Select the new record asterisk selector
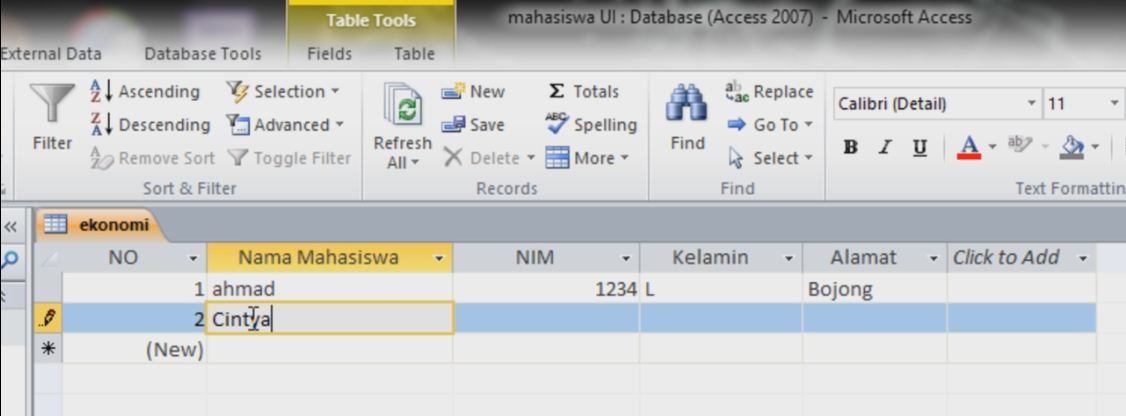This screenshot has height=416, width=1126. coord(49,349)
